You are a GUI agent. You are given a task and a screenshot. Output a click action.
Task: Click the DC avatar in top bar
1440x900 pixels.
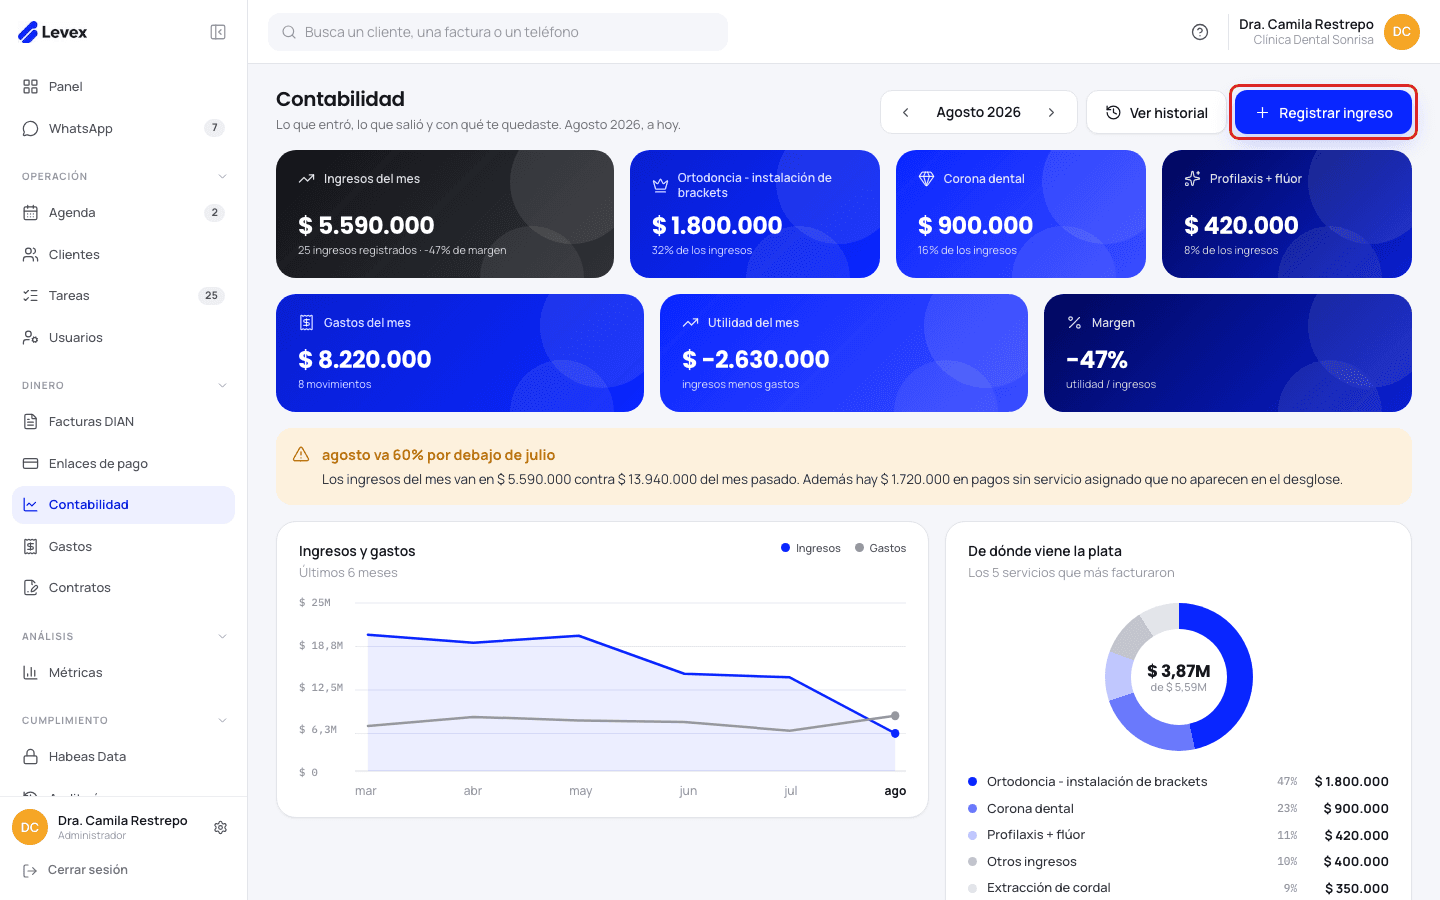(x=1402, y=32)
